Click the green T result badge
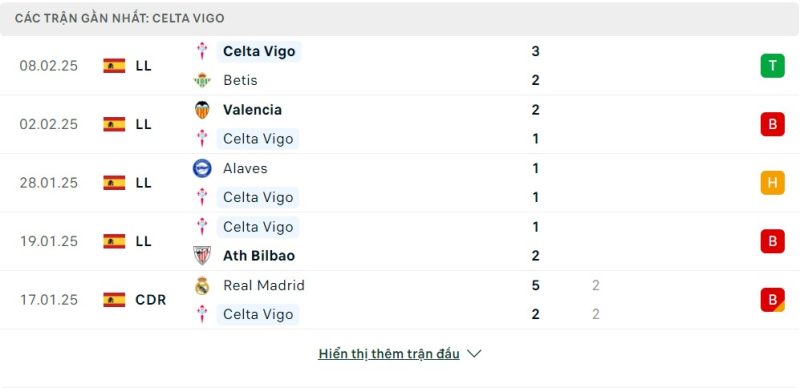The height and width of the screenshot is (388, 800). 772,66
